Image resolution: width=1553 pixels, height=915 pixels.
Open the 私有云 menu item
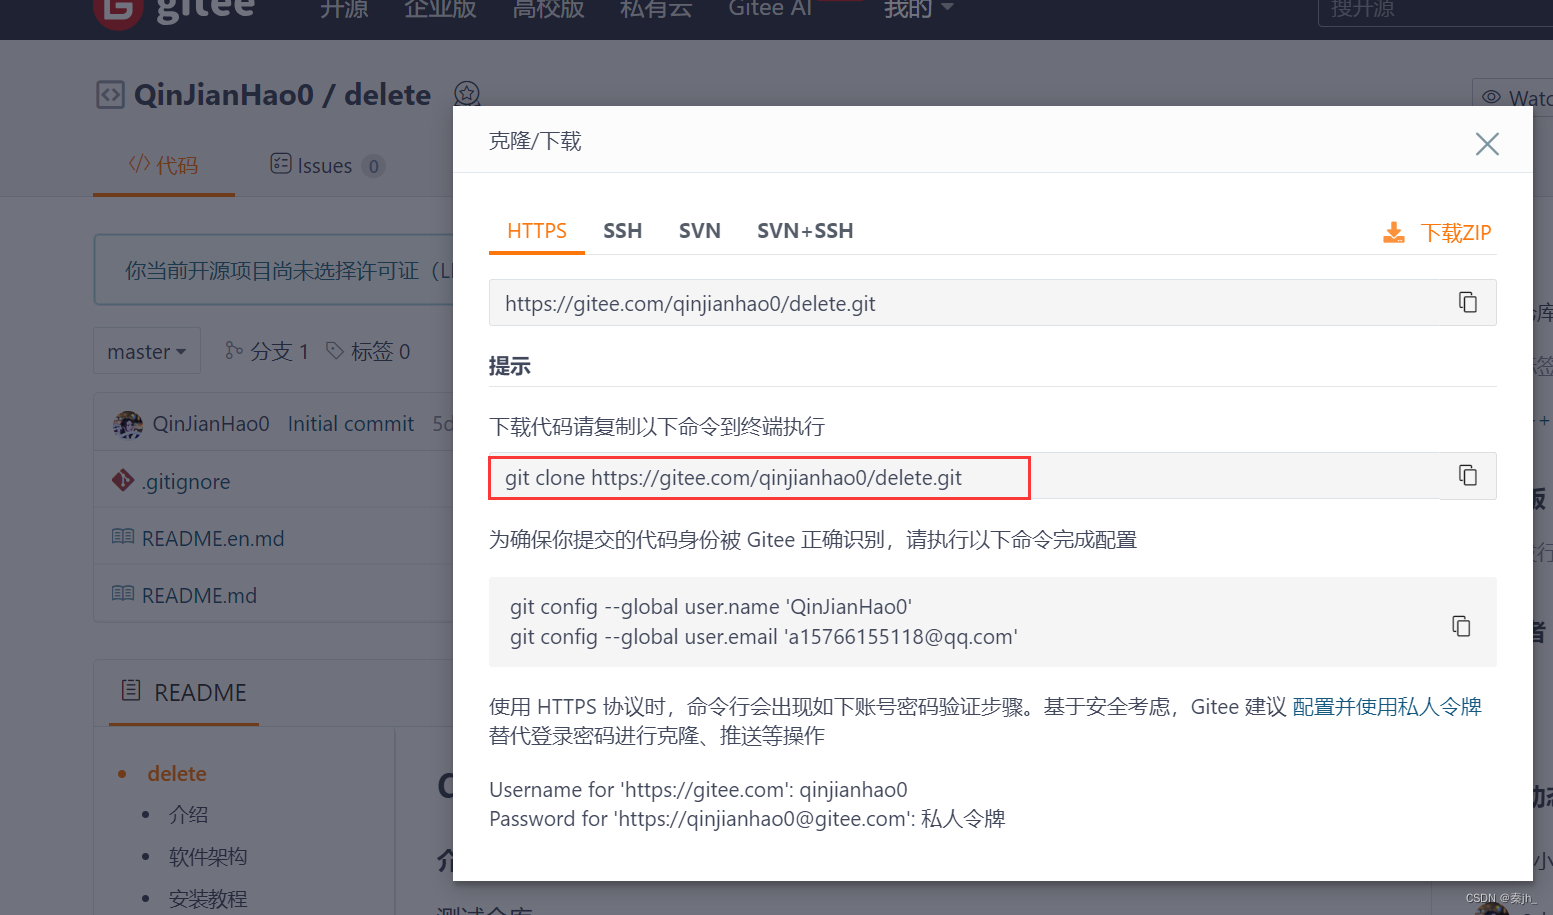click(x=656, y=10)
